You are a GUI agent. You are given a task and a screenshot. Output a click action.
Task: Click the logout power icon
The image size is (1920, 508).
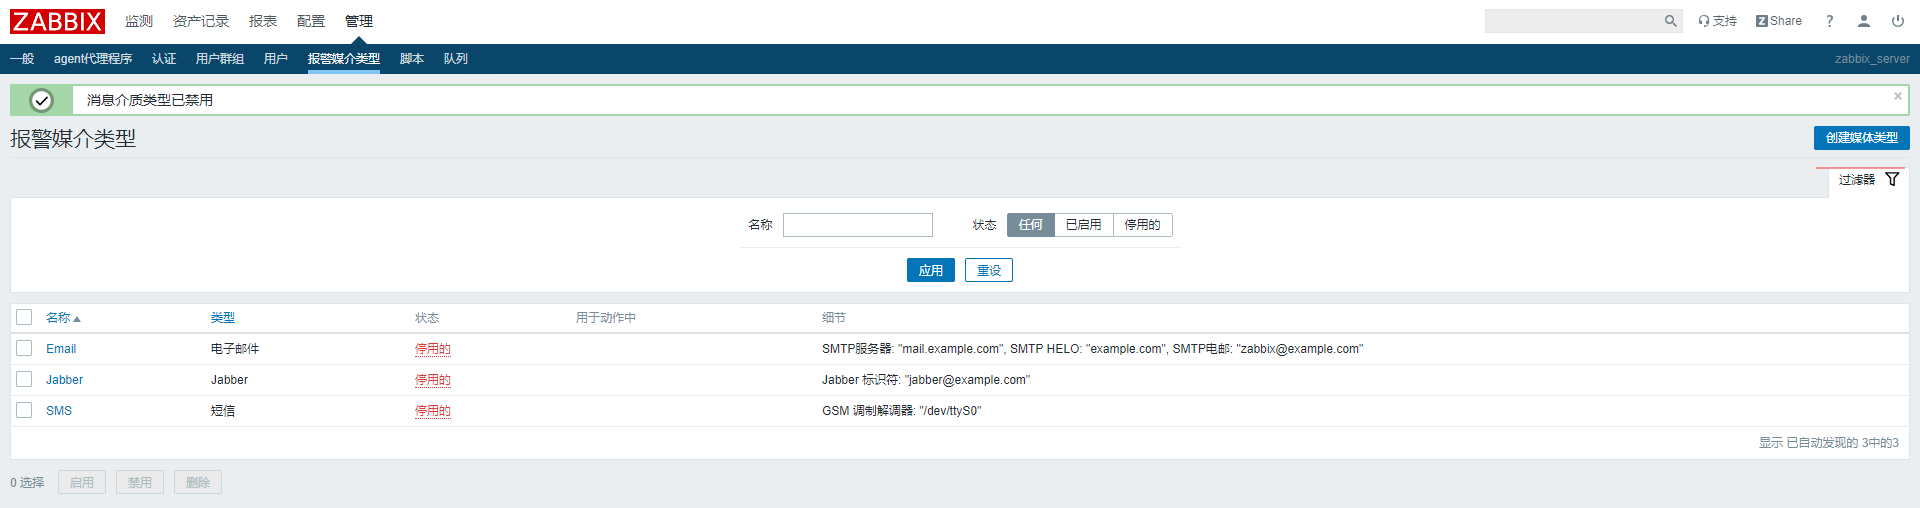pyautogui.click(x=1897, y=21)
